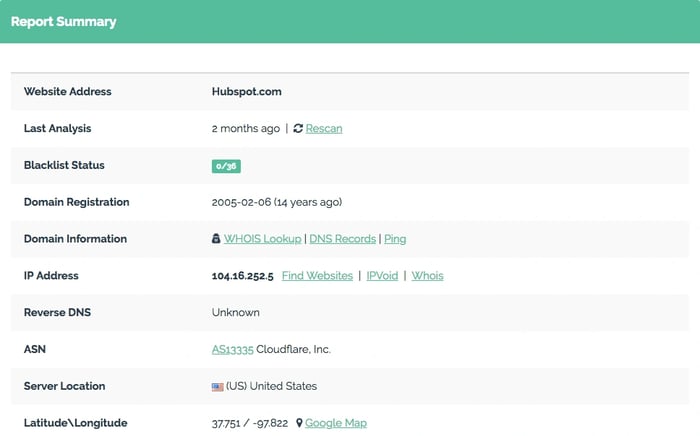The image size is (700, 436).
Task: Click the domain registration date 2005-02-06
Action: (x=241, y=202)
